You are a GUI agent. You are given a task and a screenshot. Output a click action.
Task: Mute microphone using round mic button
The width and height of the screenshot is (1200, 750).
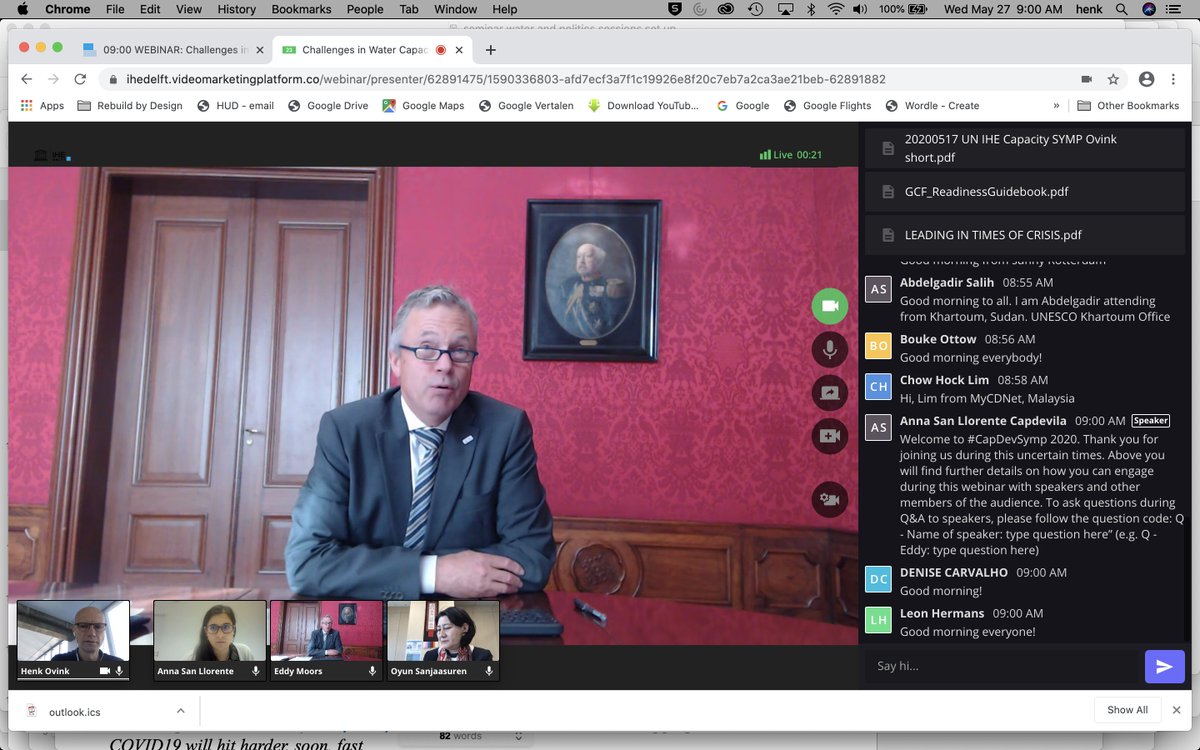coord(829,349)
